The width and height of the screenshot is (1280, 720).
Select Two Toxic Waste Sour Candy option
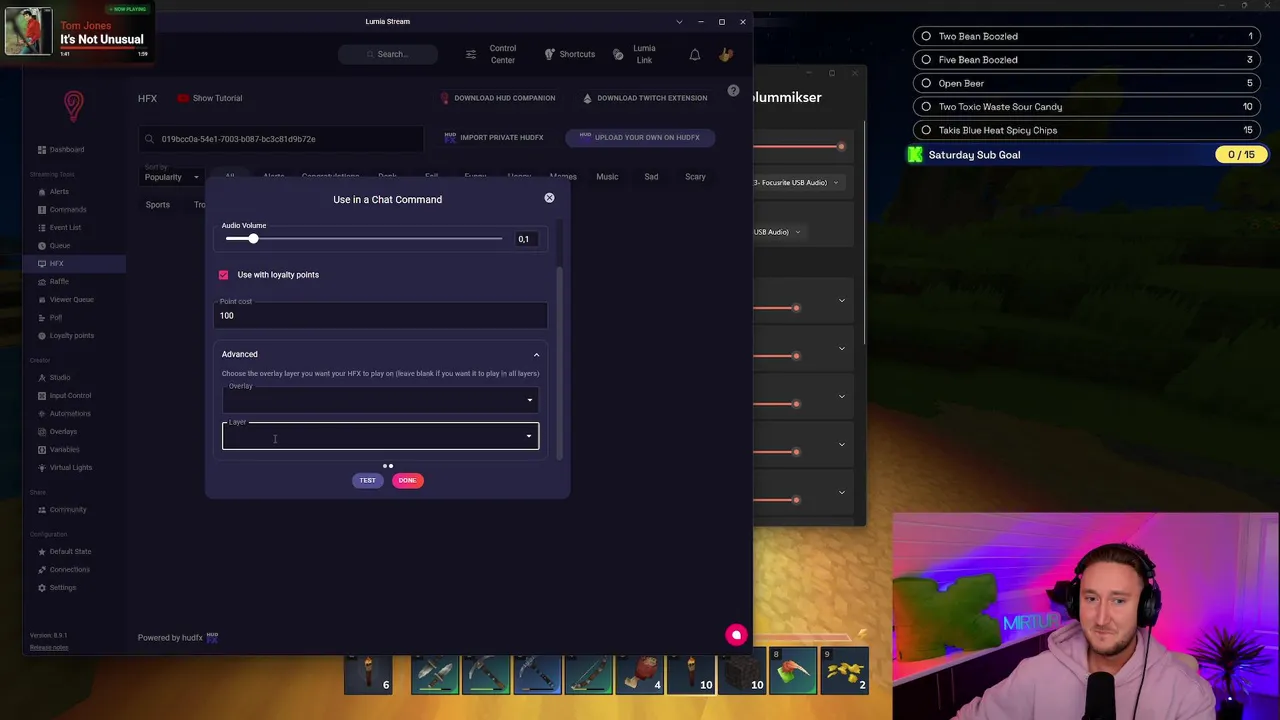(x=926, y=107)
